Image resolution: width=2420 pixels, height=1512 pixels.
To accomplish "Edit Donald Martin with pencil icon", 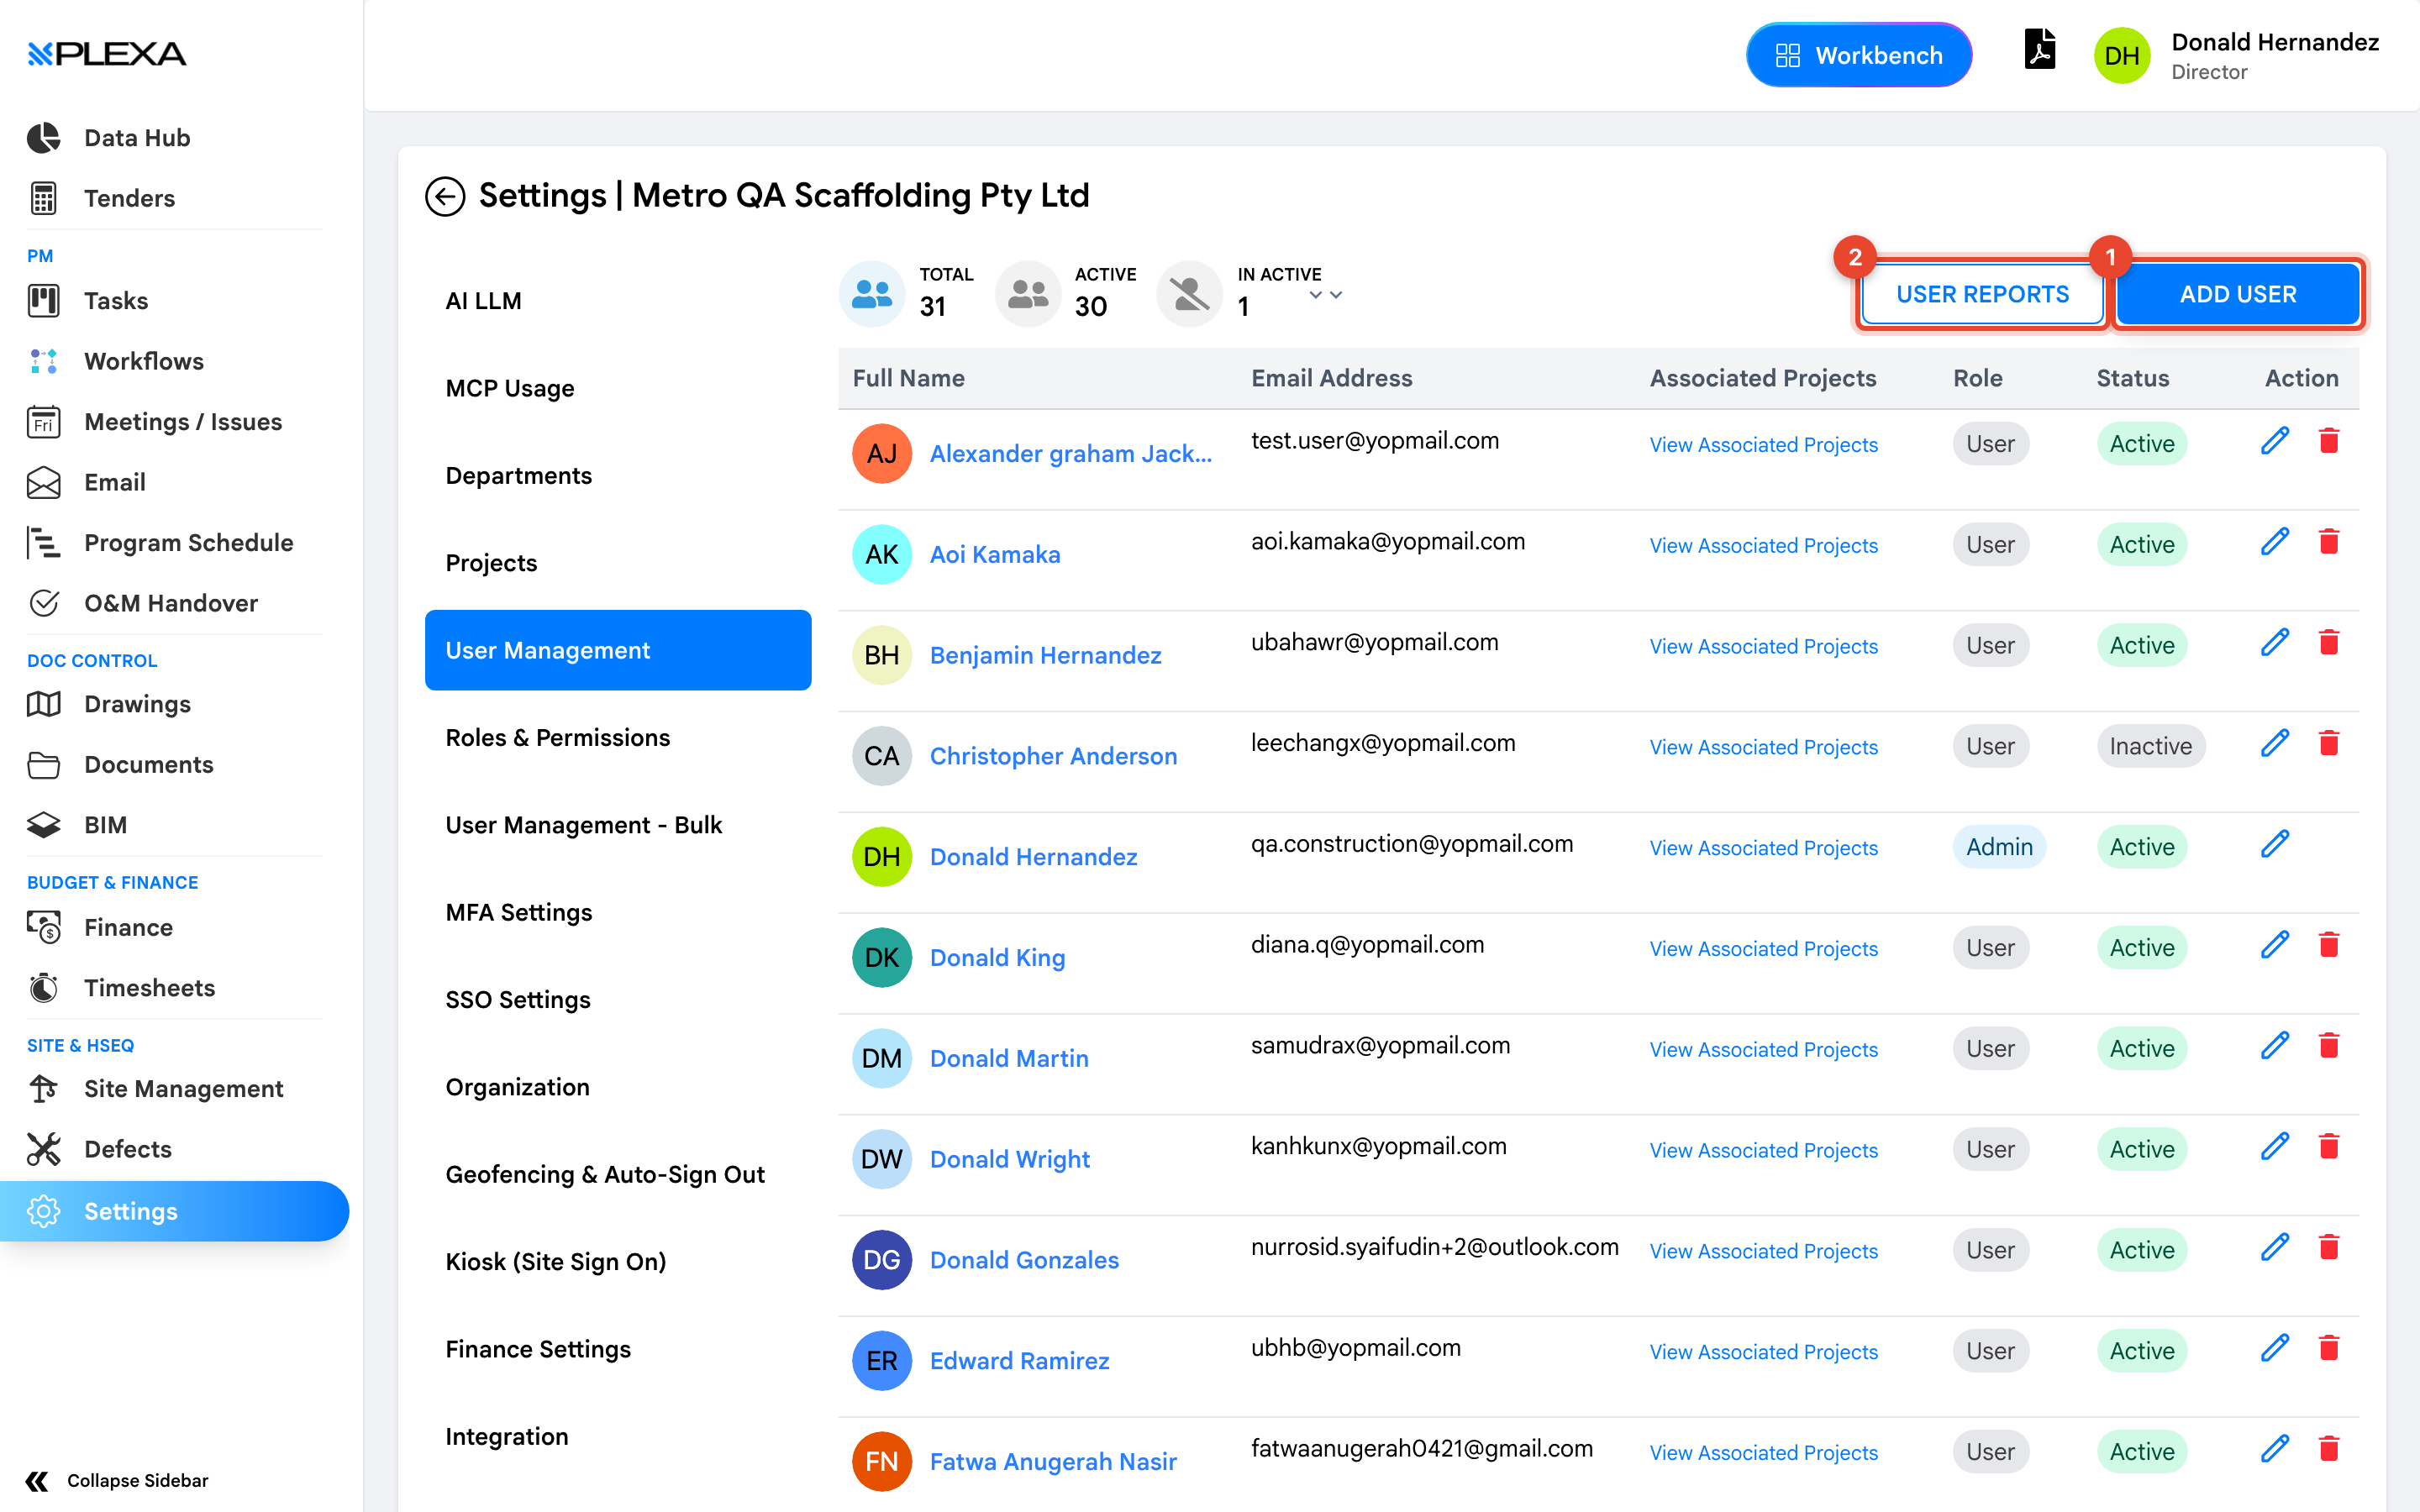I will (x=2275, y=1046).
